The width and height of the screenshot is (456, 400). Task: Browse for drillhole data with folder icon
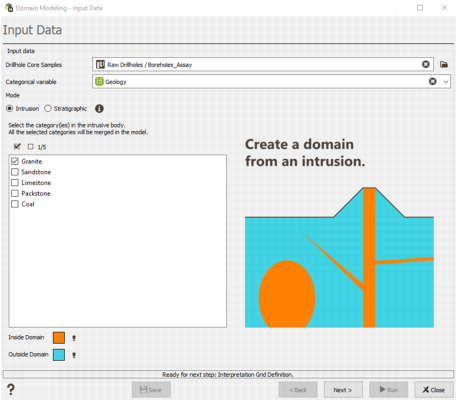pos(444,64)
